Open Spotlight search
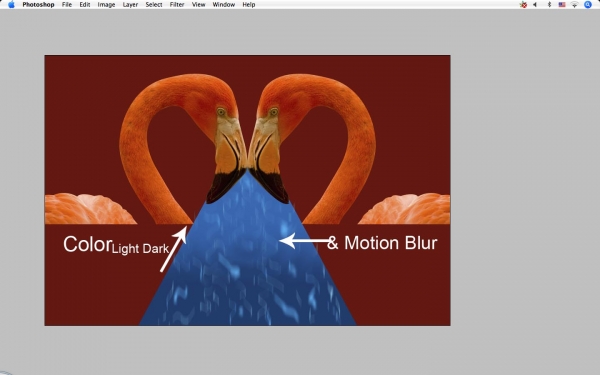 [588, 5]
